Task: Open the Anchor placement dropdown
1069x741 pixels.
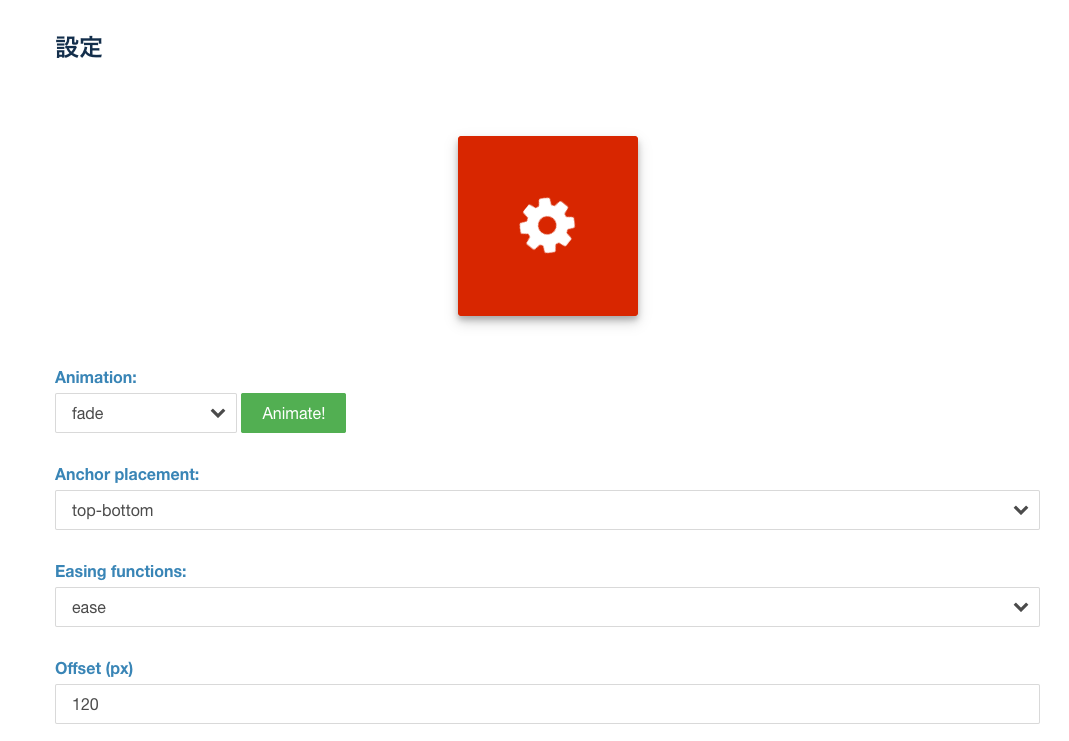Action: [547, 510]
